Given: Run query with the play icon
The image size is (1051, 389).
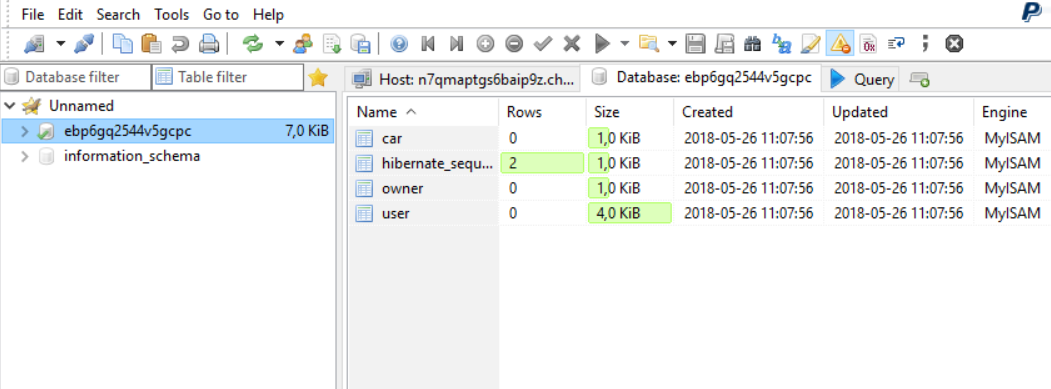Looking at the screenshot, I should (602, 44).
